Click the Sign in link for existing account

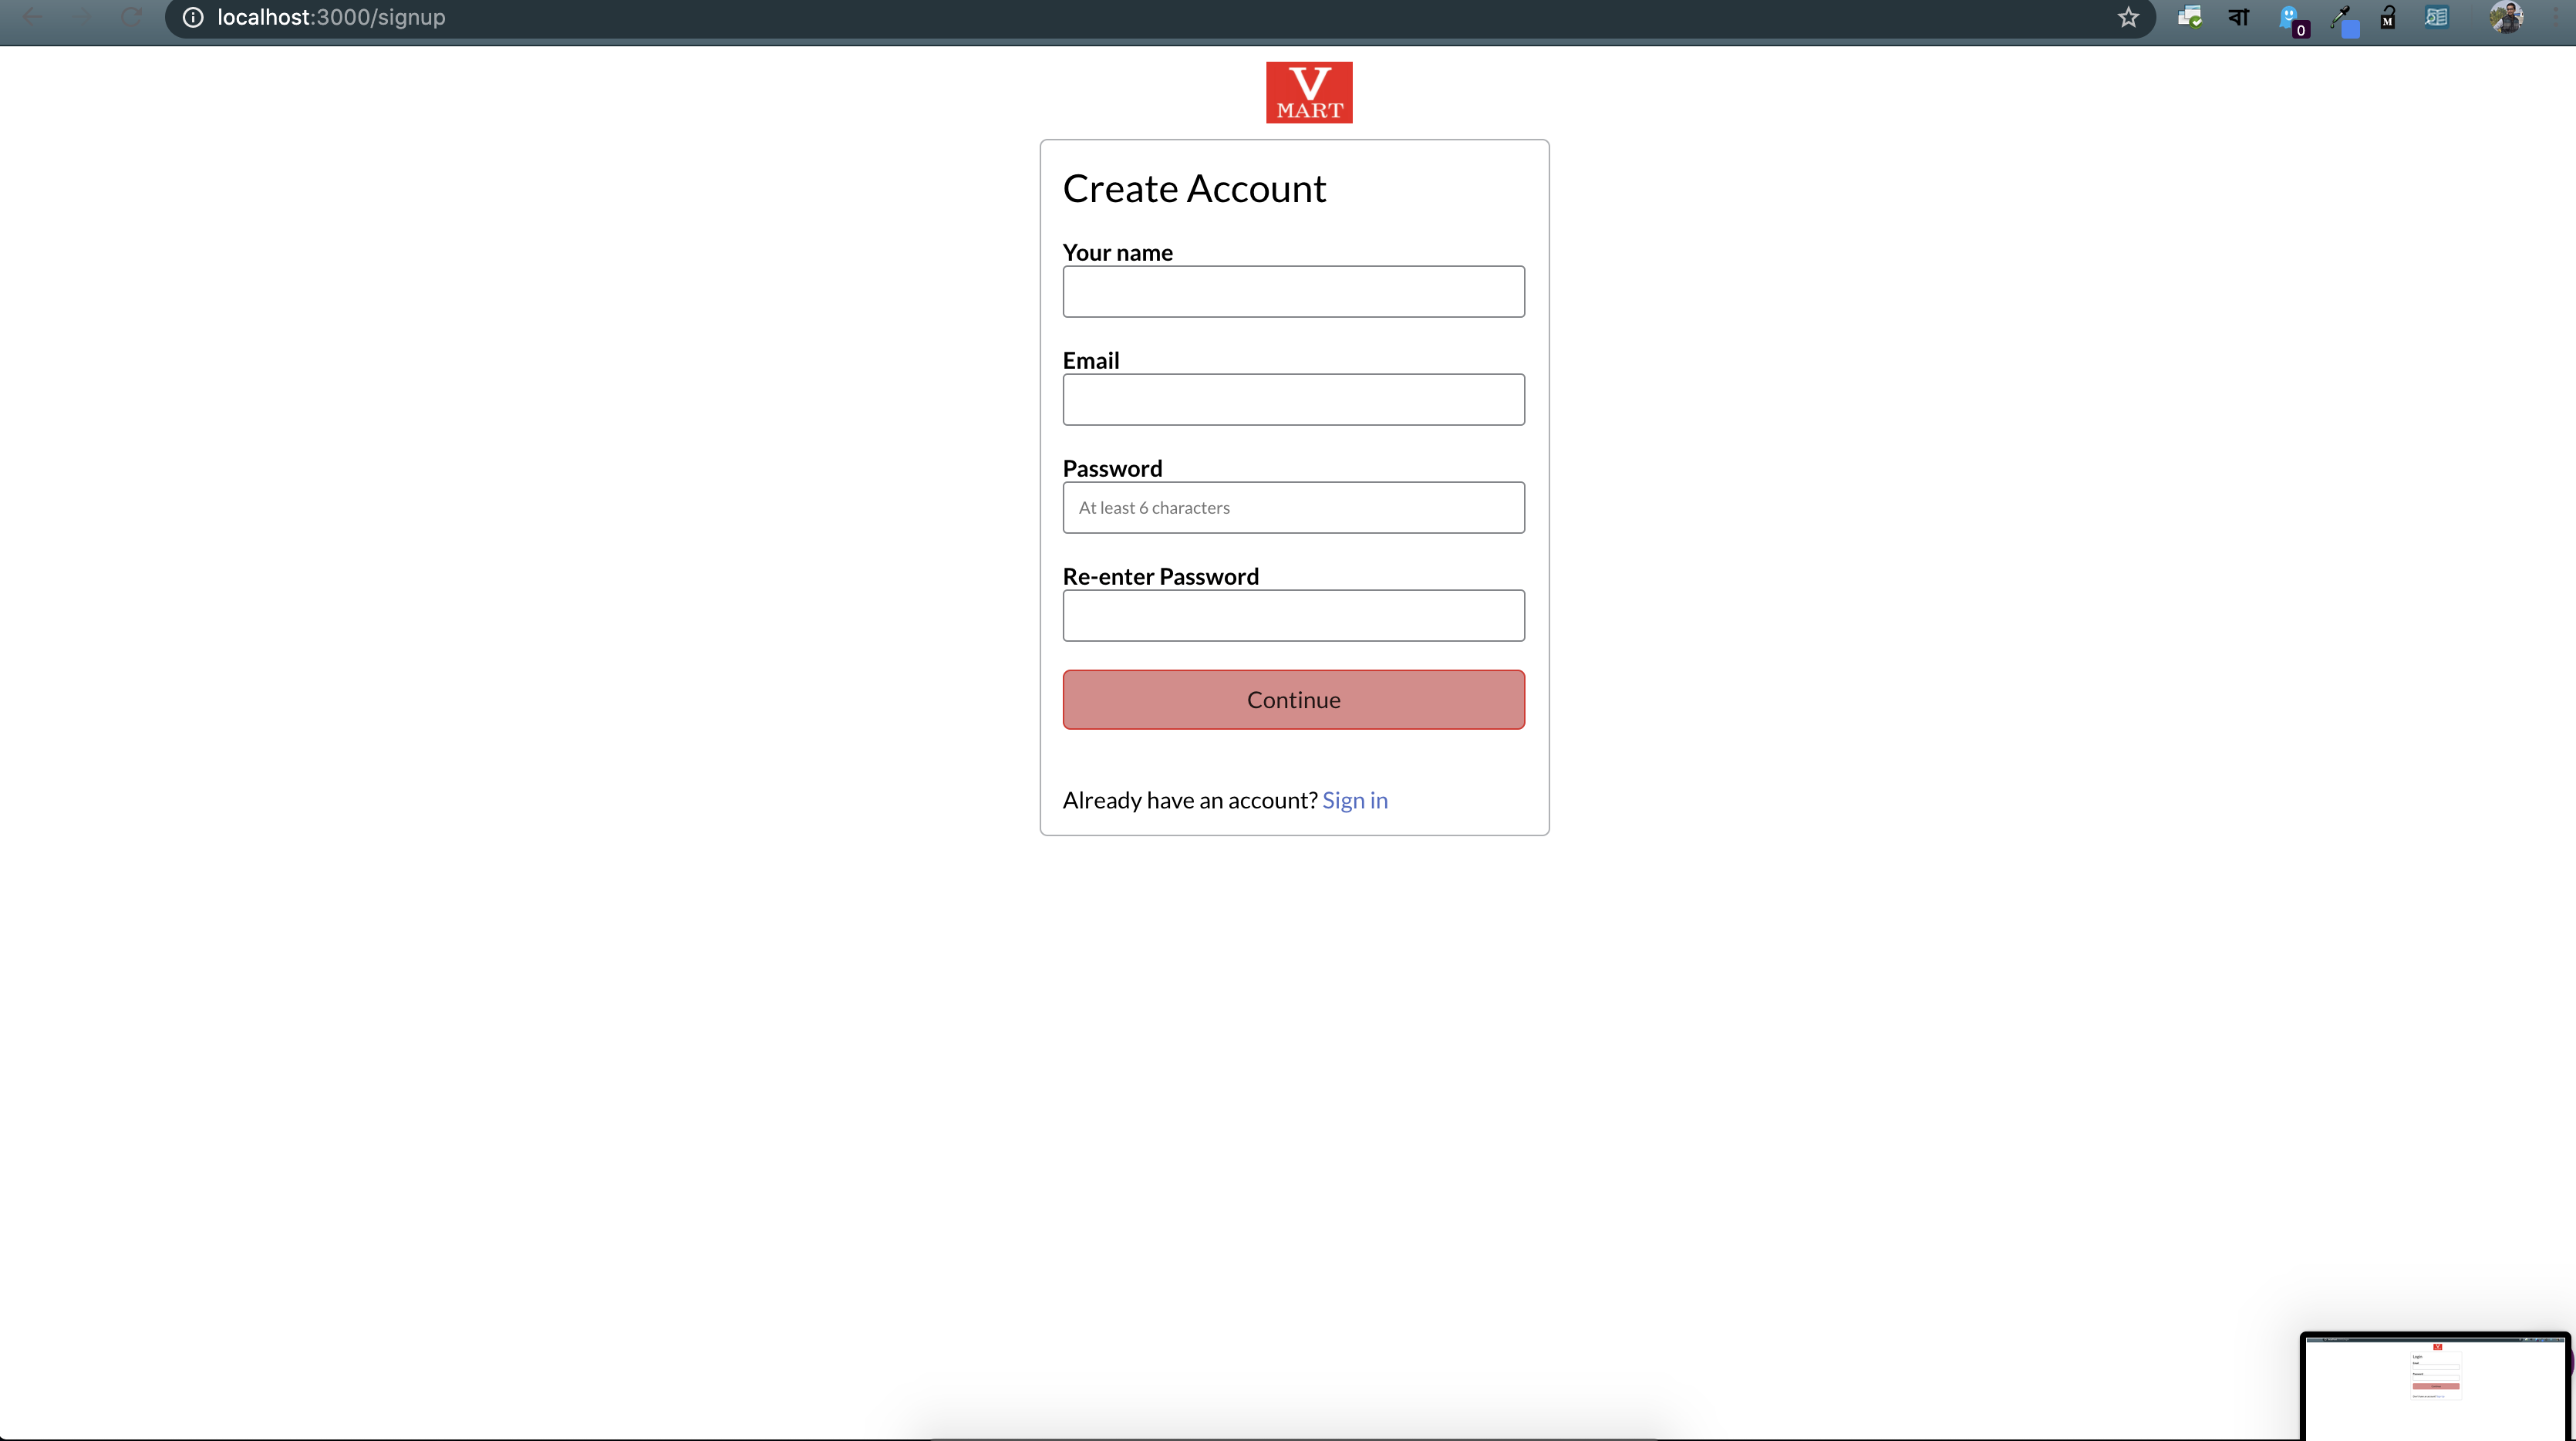[x=1355, y=798]
